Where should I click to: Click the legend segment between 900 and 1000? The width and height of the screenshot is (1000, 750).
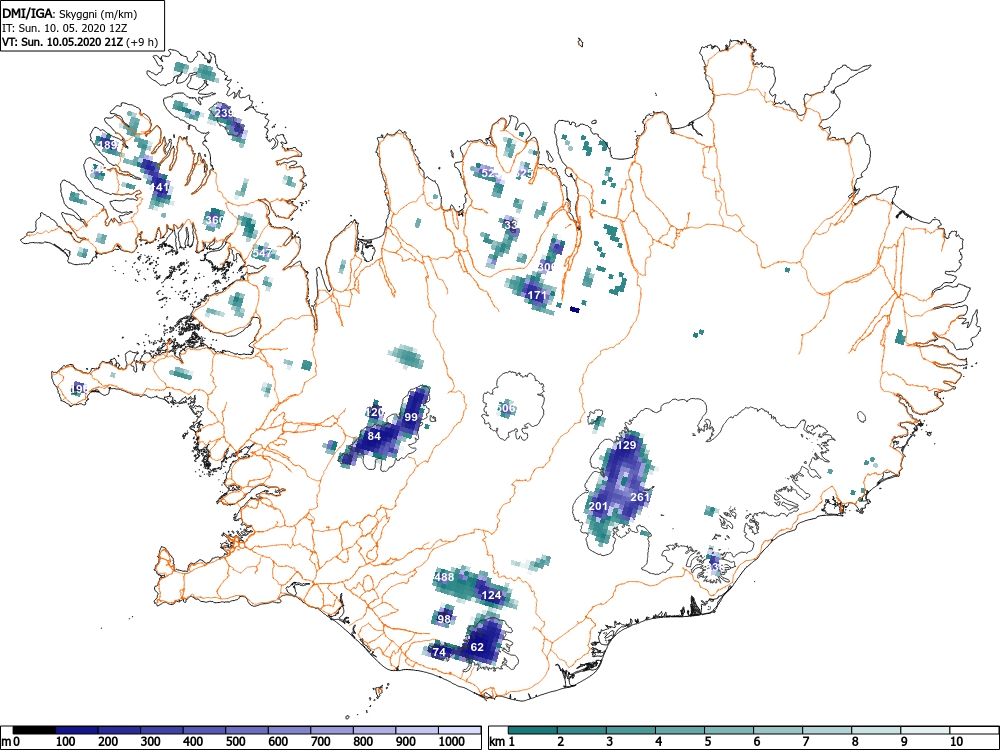pos(417,730)
